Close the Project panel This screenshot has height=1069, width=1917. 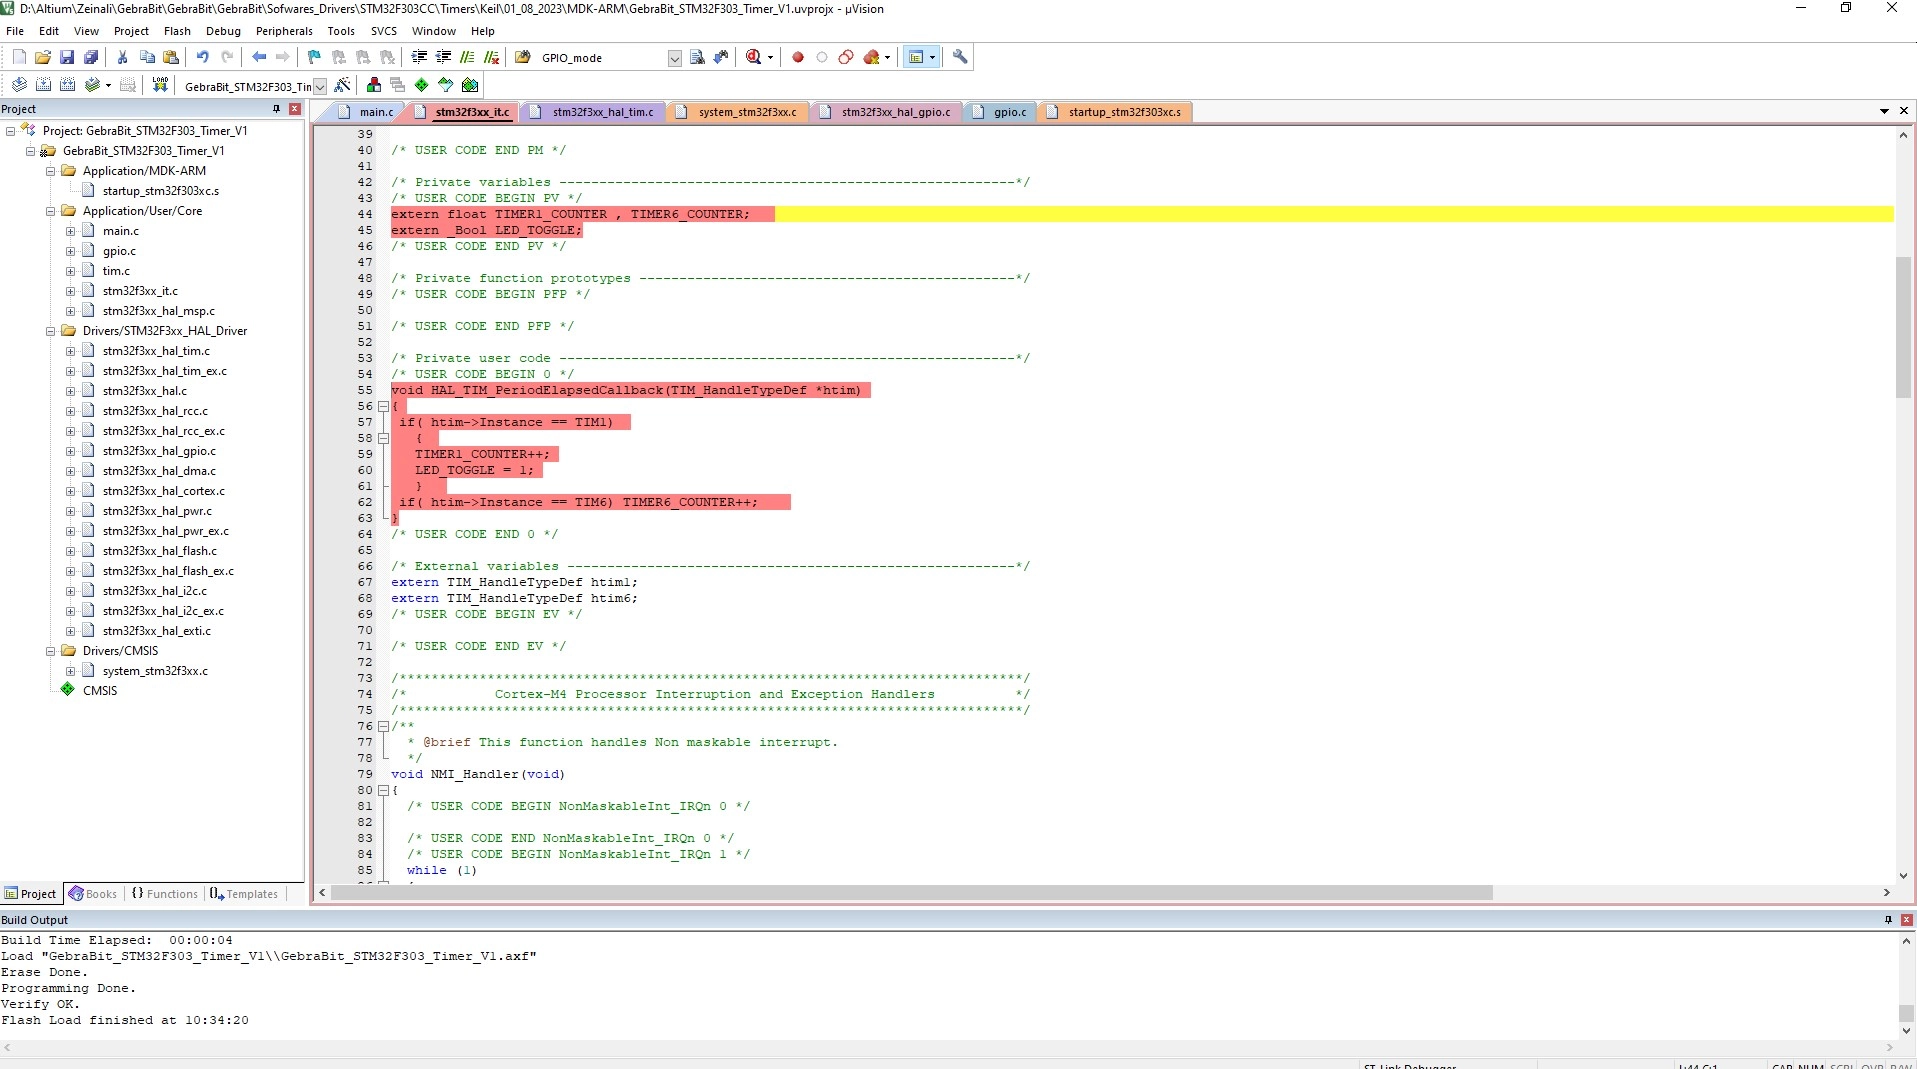pyautogui.click(x=295, y=108)
